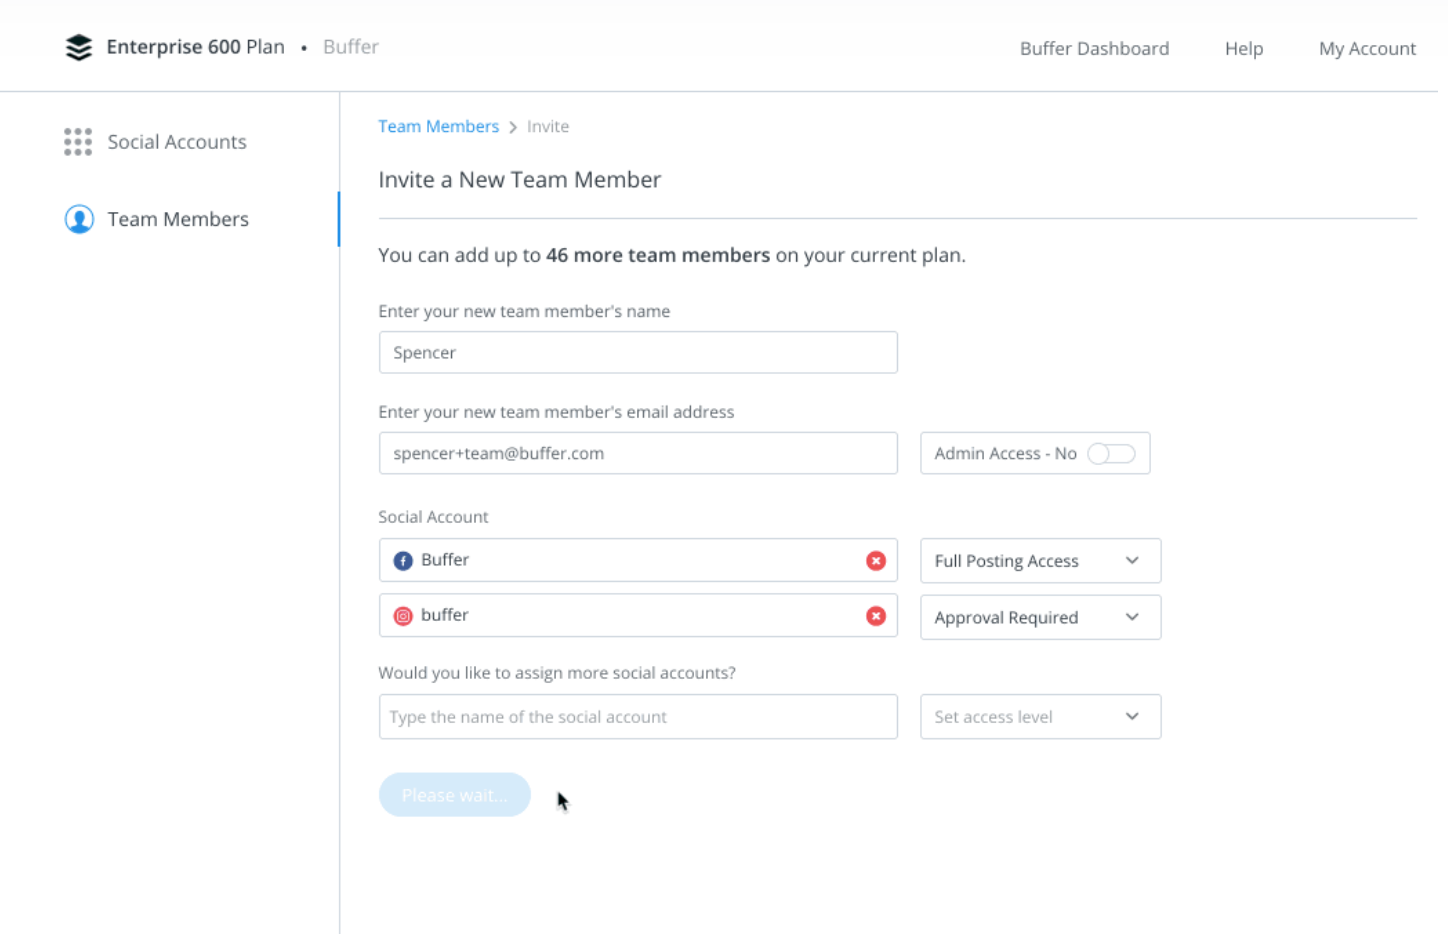Viewport: 1448px width, 940px height.
Task: Open the Help link in header
Action: point(1243,48)
